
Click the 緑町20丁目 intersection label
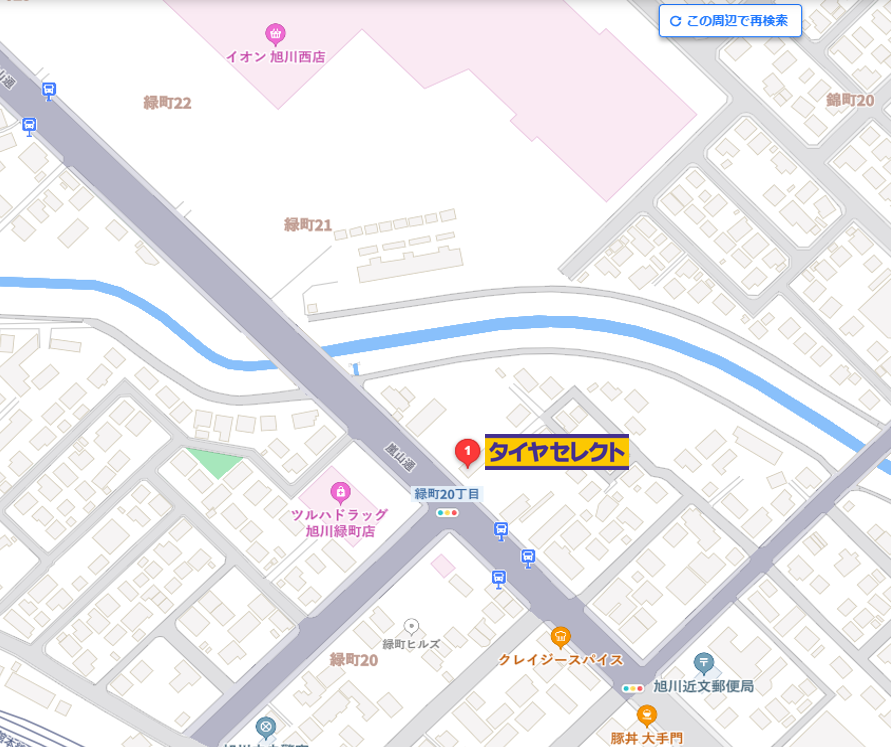click(447, 494)
